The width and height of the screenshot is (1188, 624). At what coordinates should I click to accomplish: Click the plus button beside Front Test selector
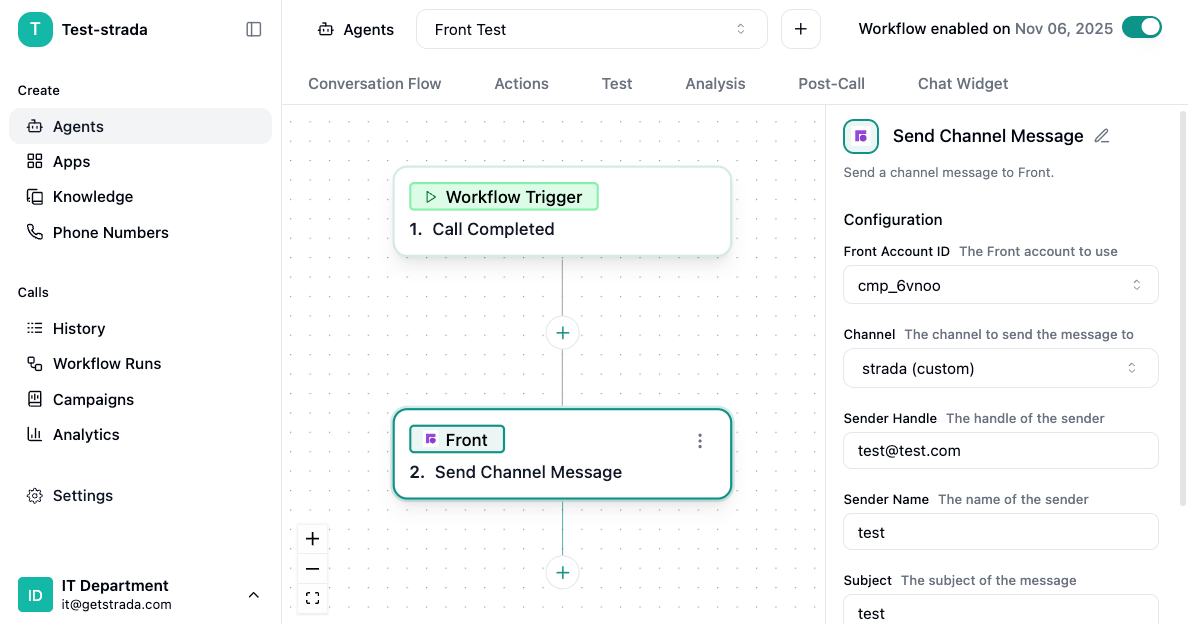click(801, 30)
